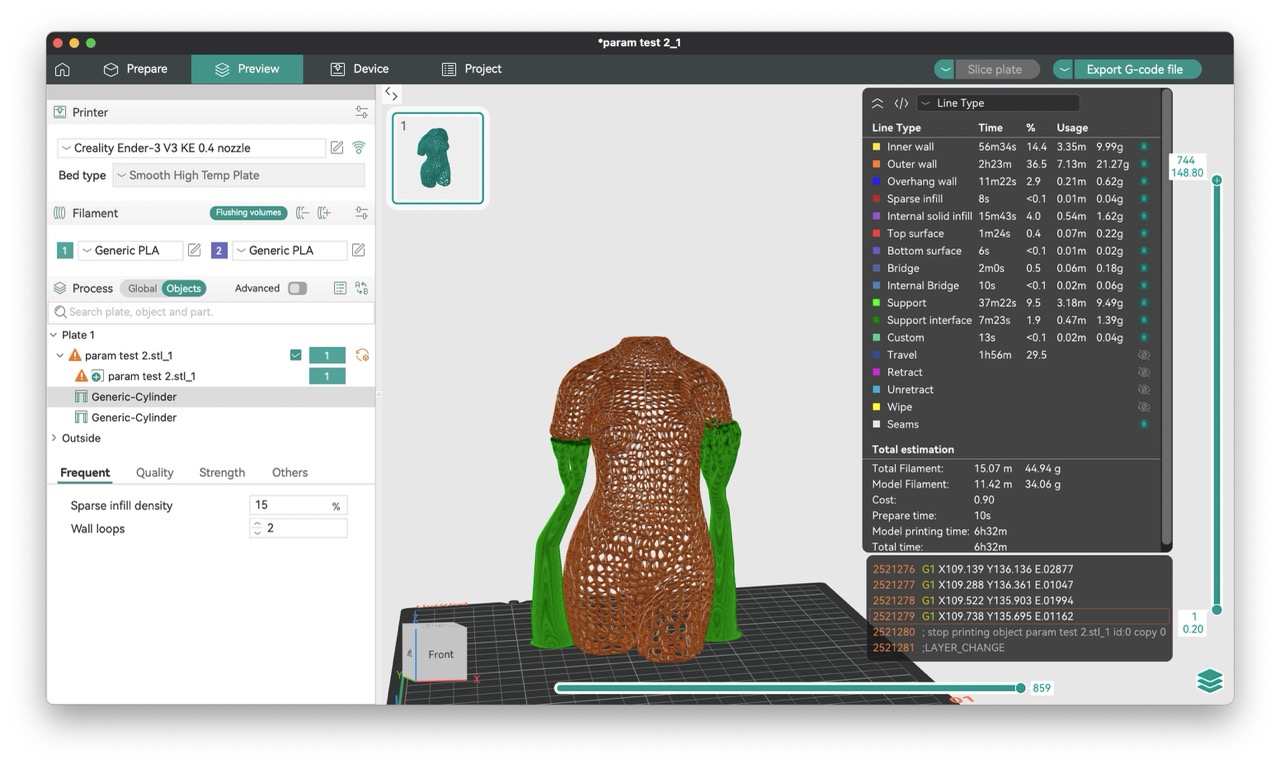1280x765 pixels.
Task: Open the Line Type view dropdown
Action: coord(998,103)
